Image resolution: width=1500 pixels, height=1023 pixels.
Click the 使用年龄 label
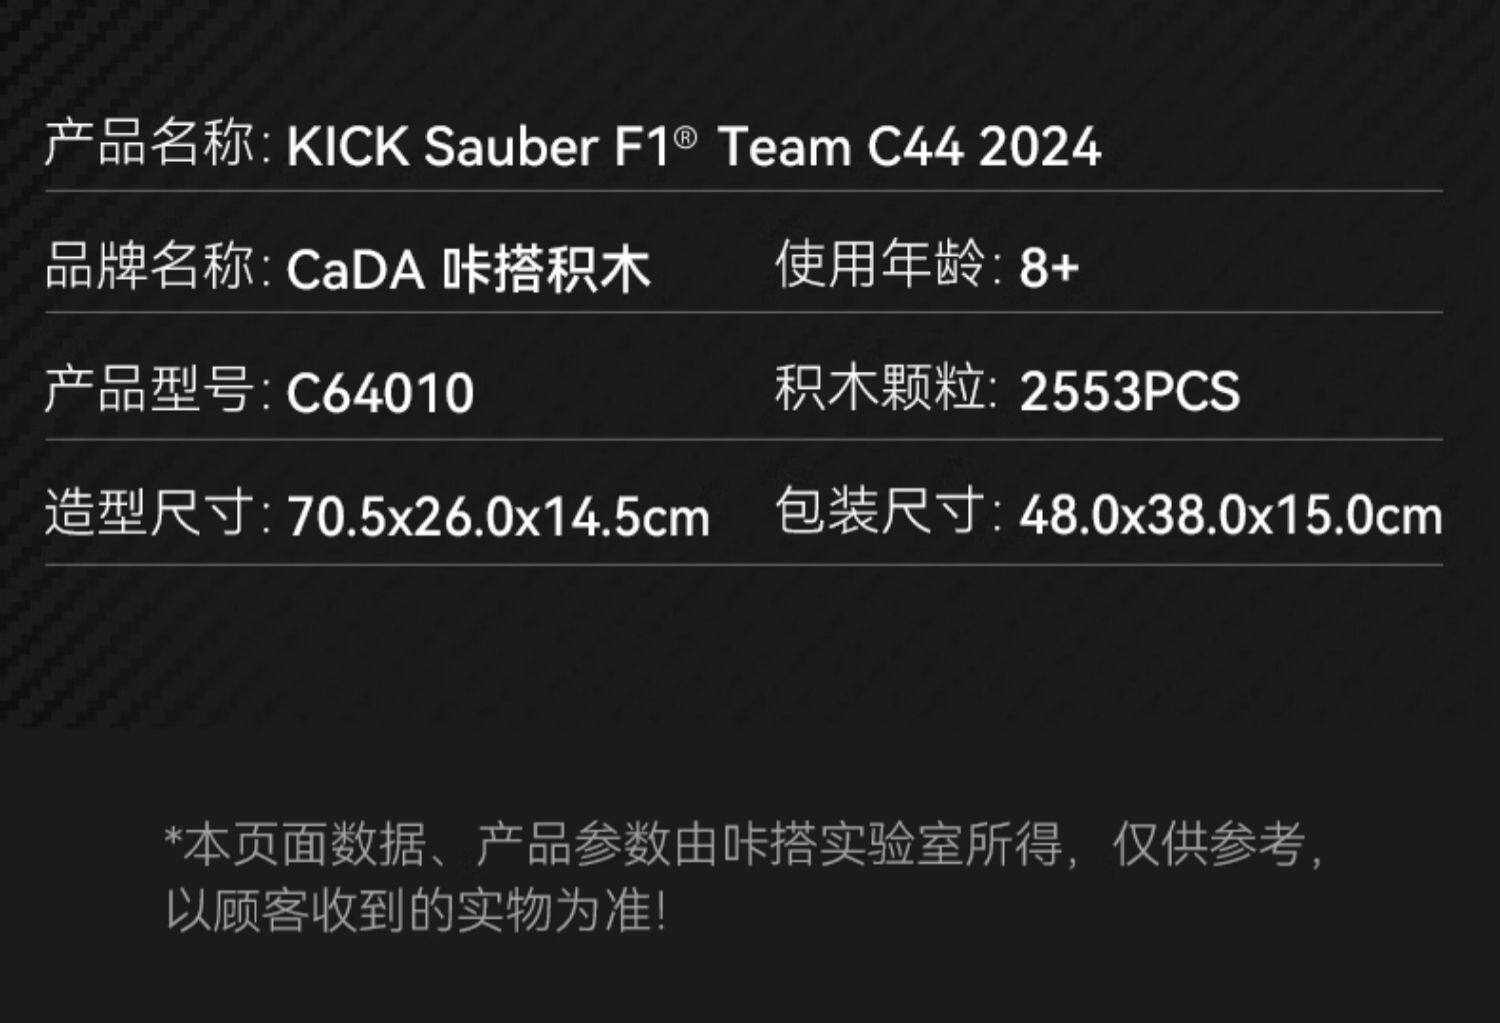point(881,265)
